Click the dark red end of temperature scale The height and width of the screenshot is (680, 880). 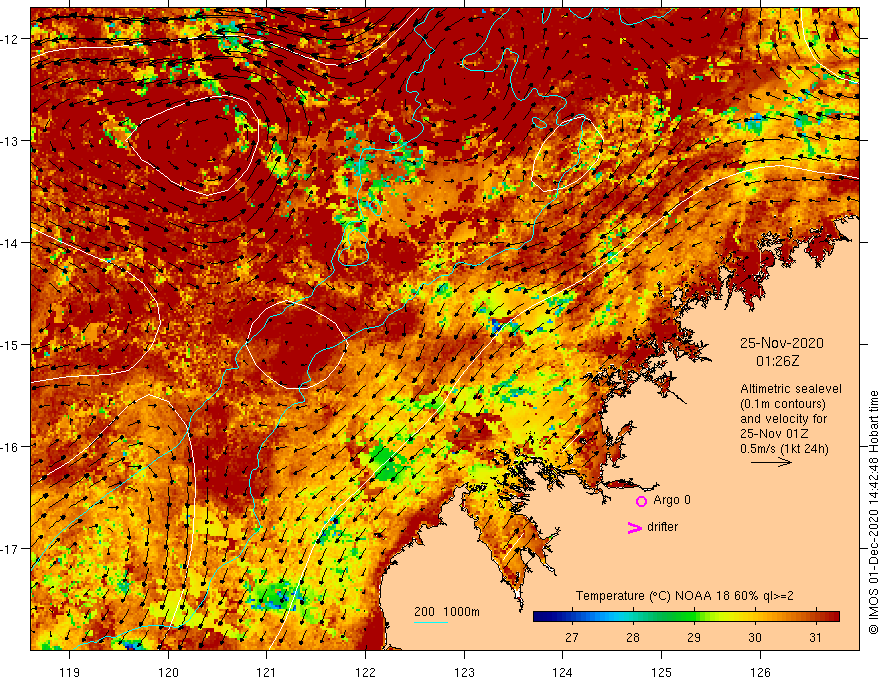[834, 617]
